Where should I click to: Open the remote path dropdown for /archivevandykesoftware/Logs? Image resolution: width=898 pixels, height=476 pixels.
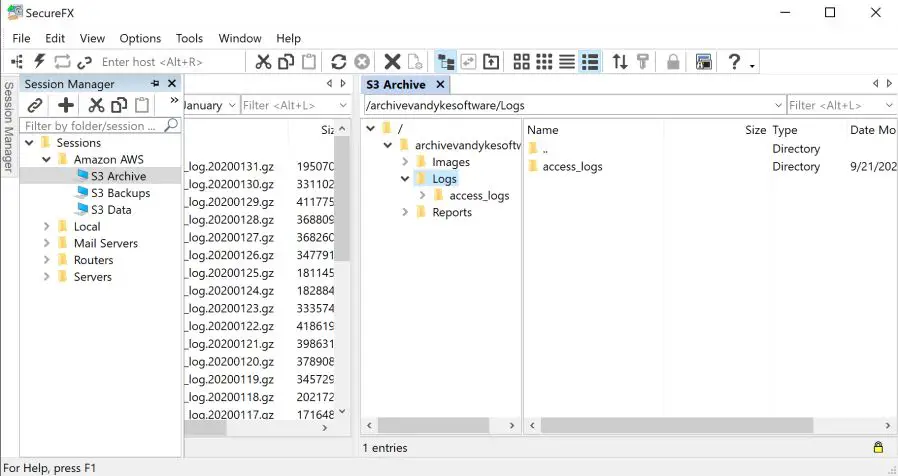pyautogui.click(x=778, y=105)
